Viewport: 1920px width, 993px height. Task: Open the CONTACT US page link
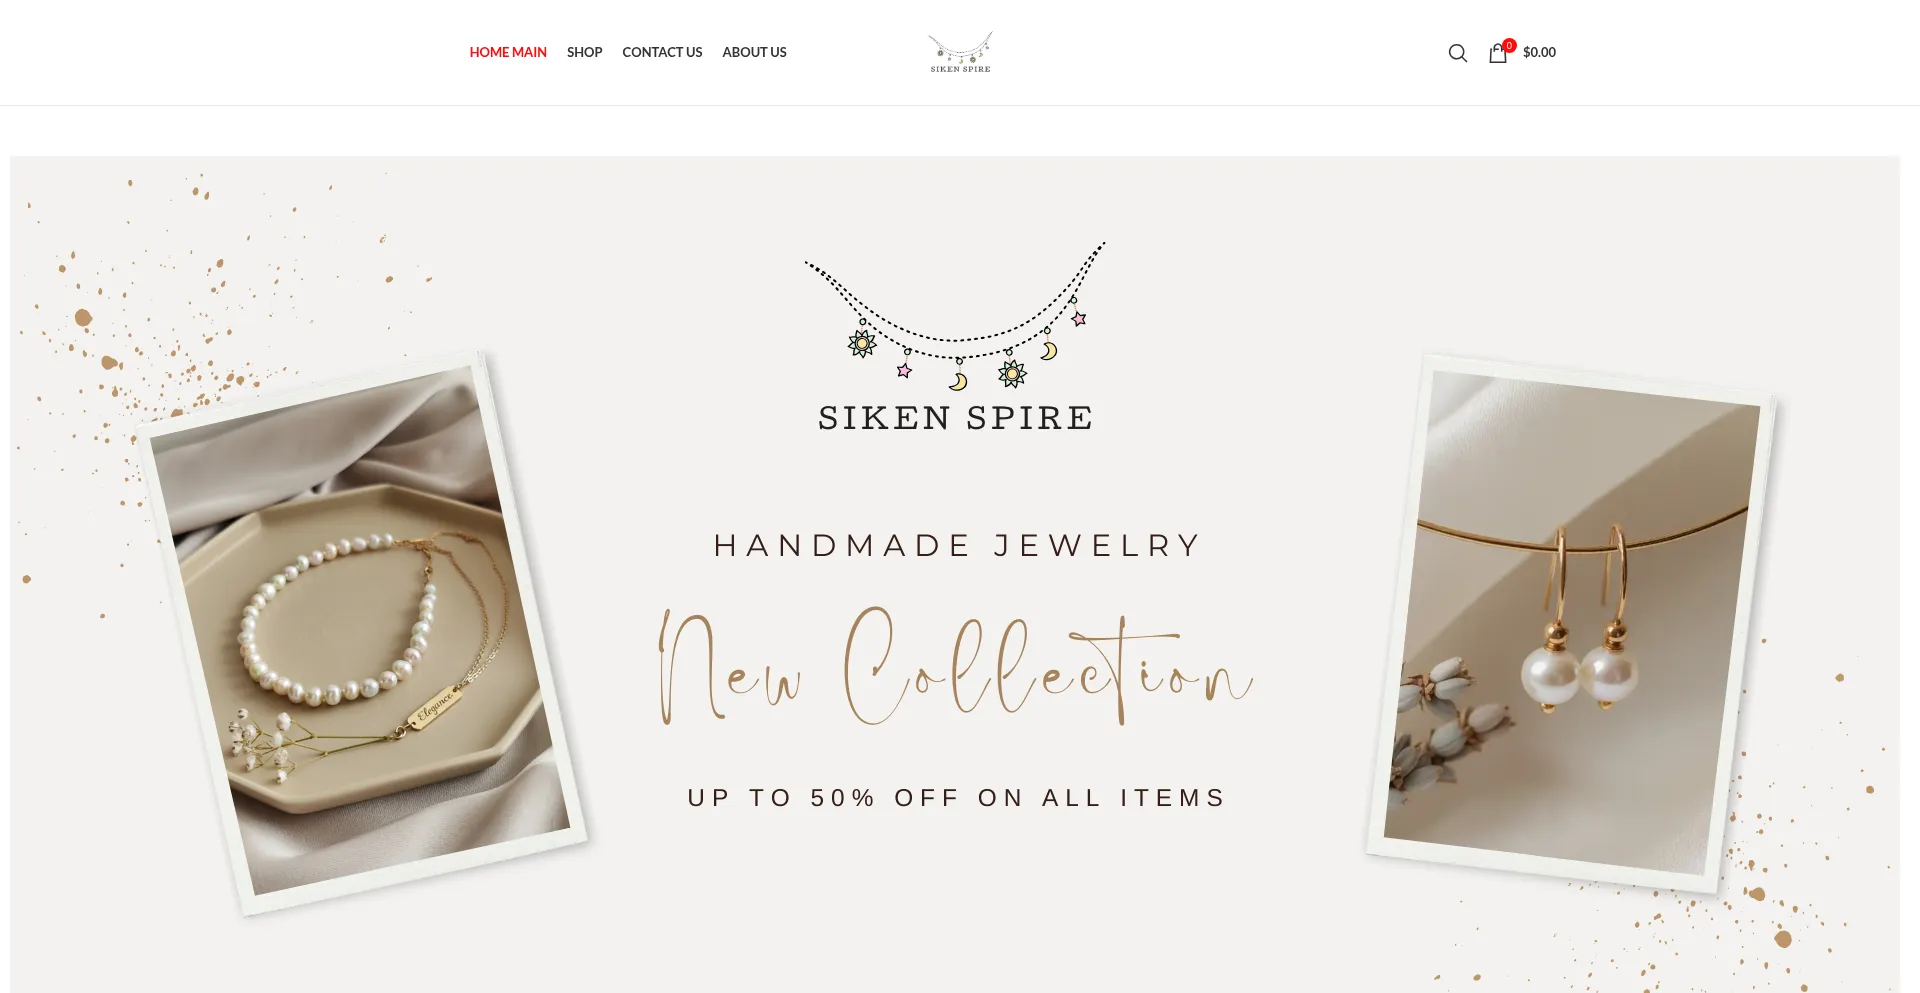click(x=662, y=52)
